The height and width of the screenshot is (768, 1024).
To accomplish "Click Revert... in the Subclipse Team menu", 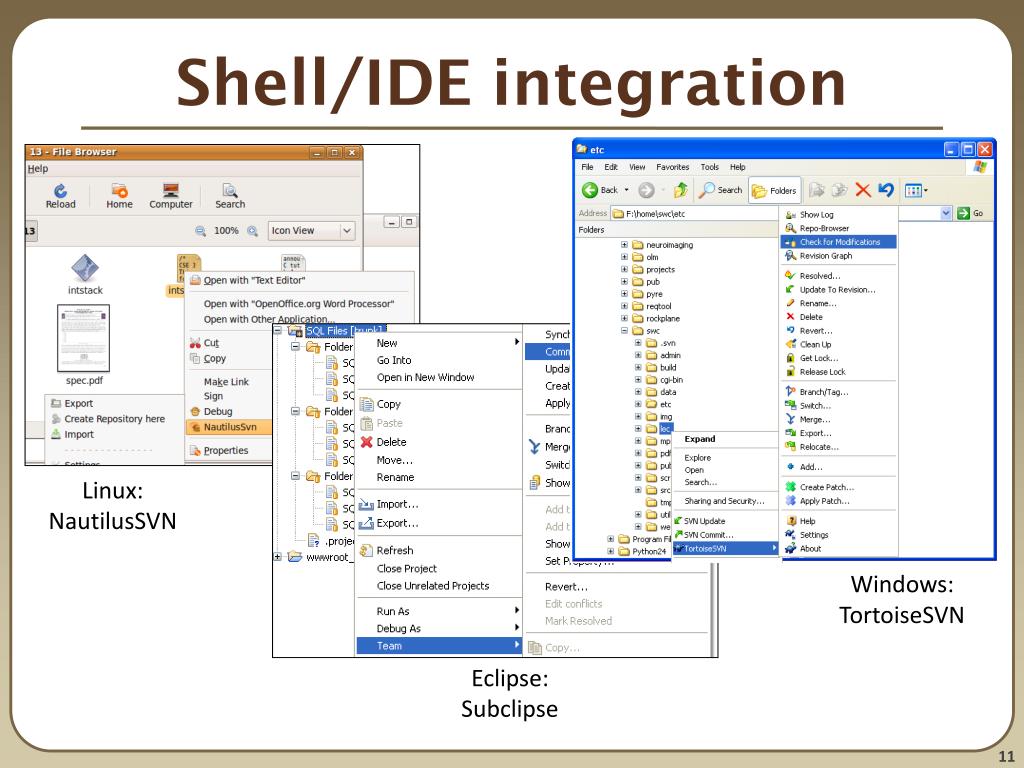I will [566, 586].
